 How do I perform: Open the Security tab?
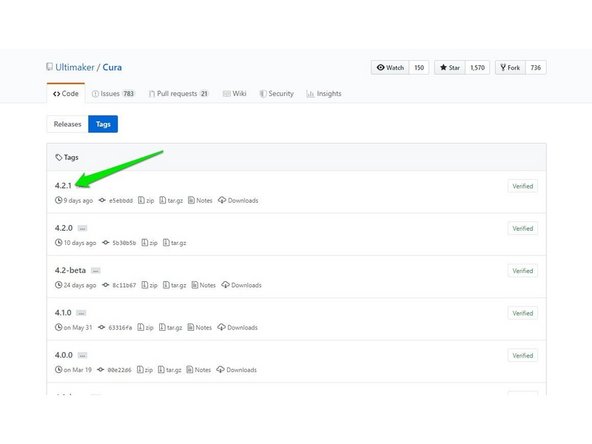click(276, 94)
